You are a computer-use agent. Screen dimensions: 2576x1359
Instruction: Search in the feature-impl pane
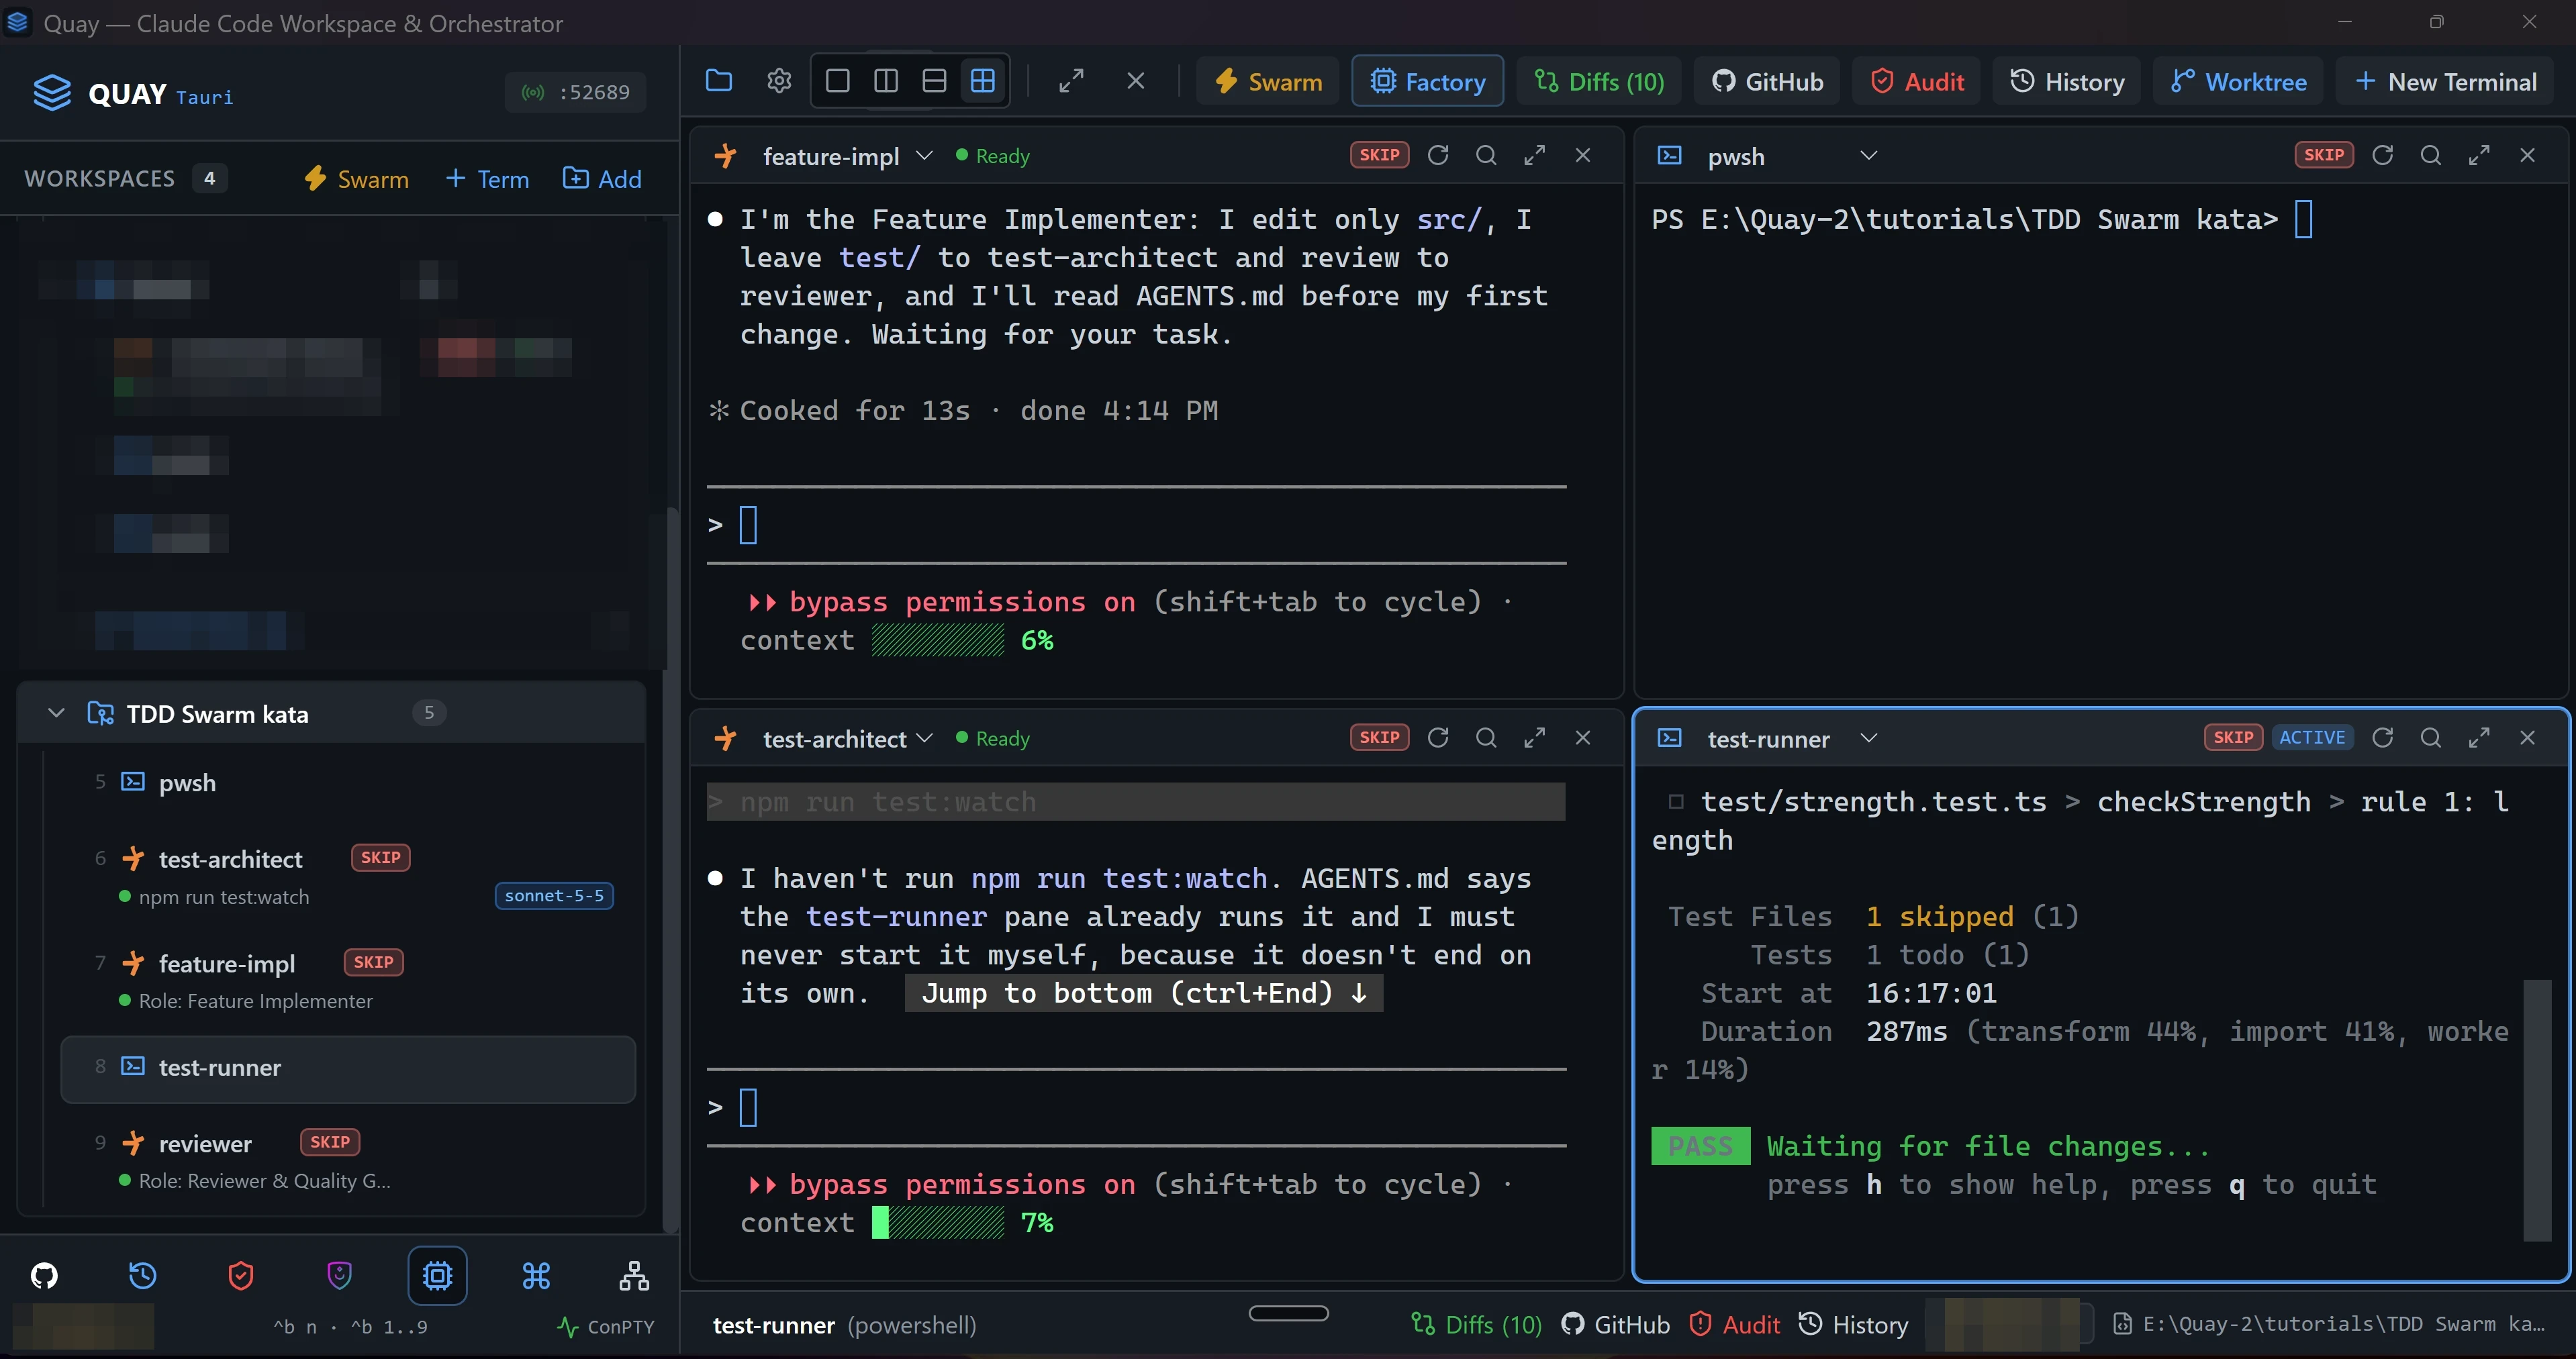click(x=1486, y=155)
